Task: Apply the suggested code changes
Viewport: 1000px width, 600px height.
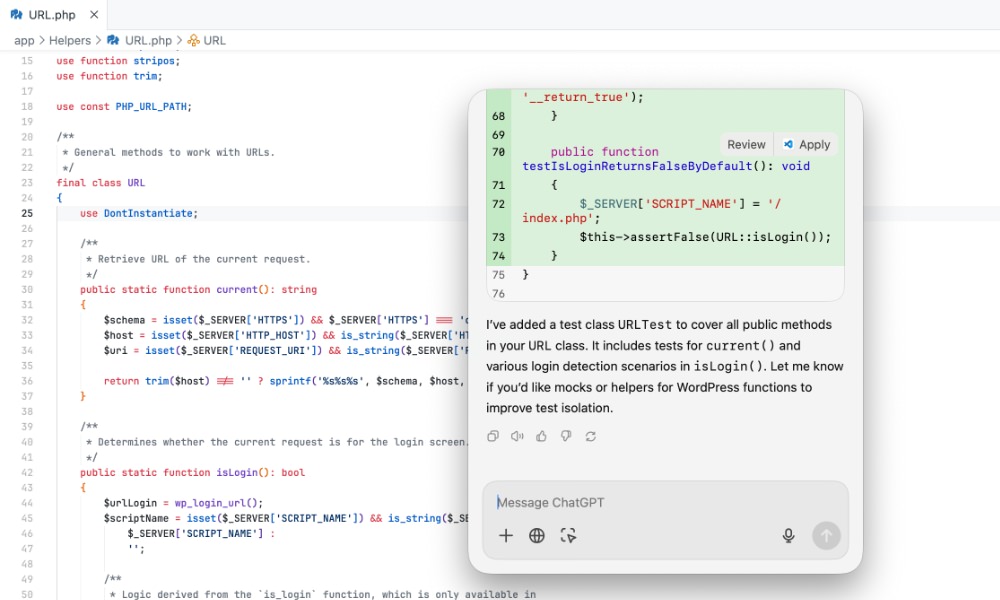Action: tap(806, 144)
